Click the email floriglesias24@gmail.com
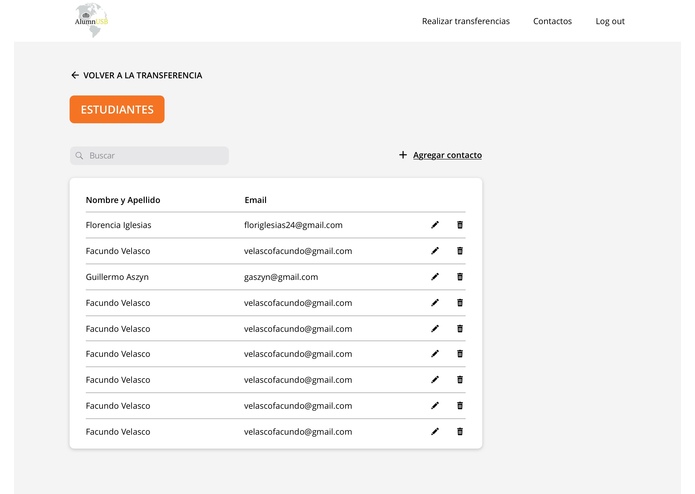This screenshot has height=494, width=695. pos(293,225)
